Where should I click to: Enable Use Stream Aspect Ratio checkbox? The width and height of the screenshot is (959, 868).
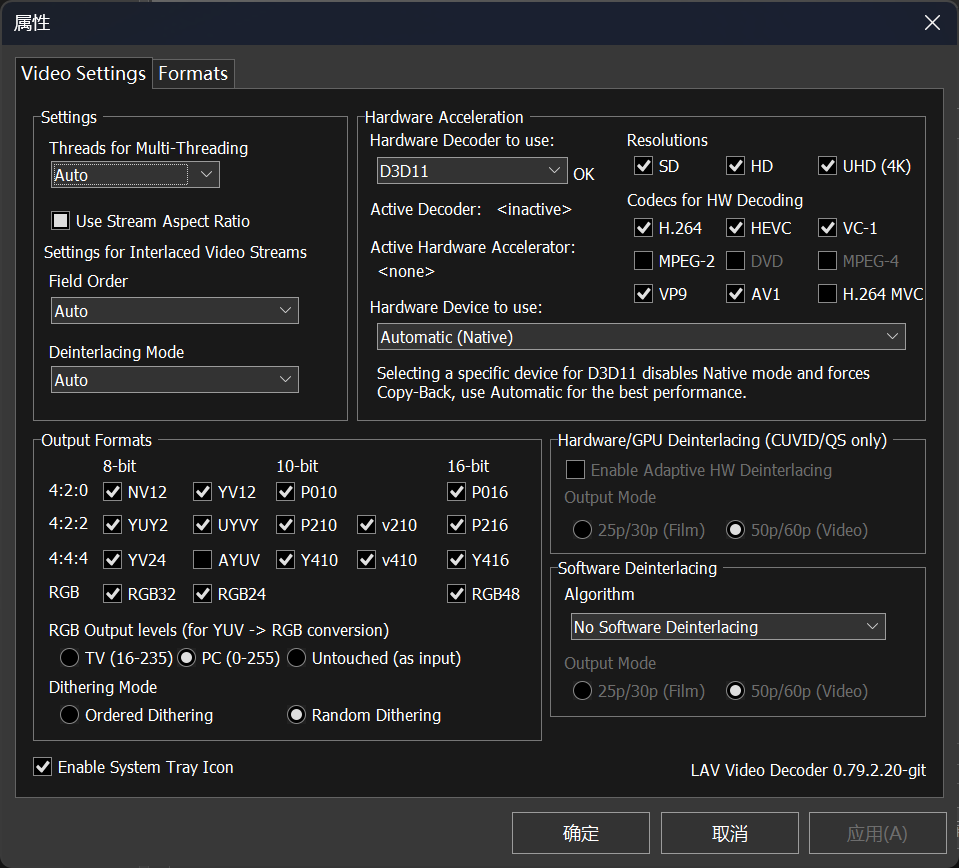coord(61,221)
